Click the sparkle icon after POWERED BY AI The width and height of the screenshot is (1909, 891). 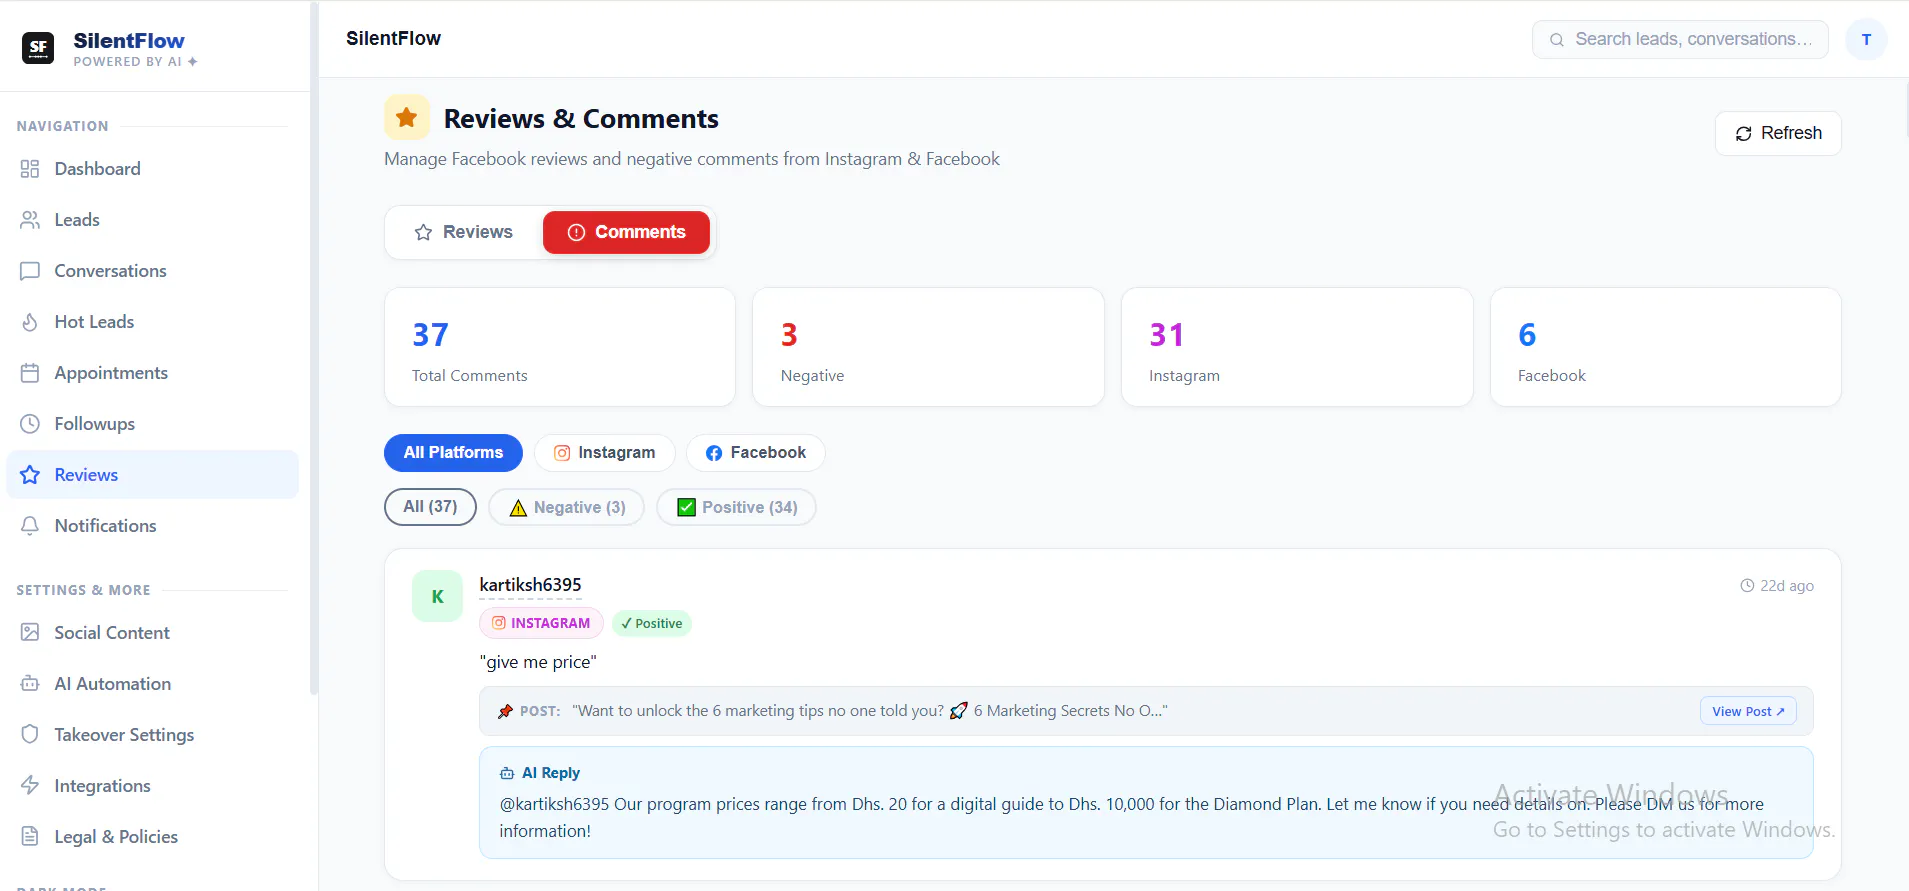click(x=193, y=62)
